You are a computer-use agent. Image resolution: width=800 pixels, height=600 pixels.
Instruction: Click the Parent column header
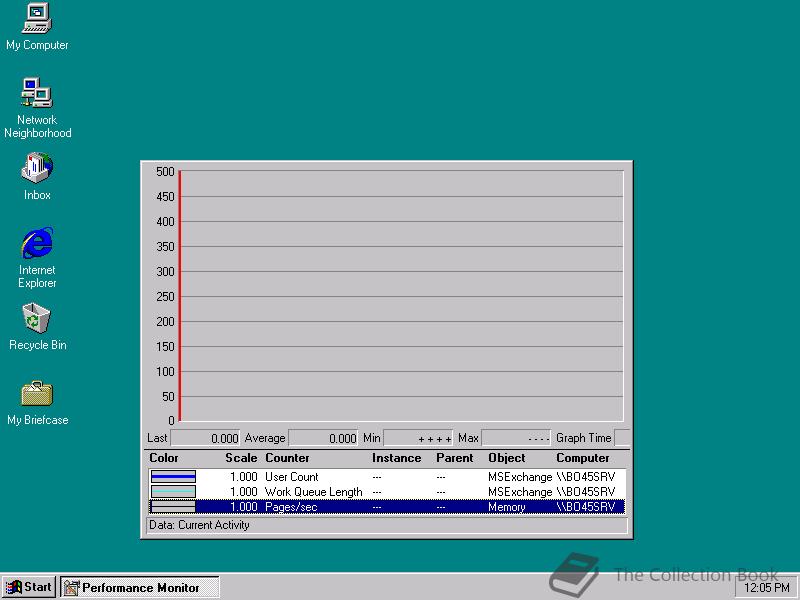click(x=455, y=458)
